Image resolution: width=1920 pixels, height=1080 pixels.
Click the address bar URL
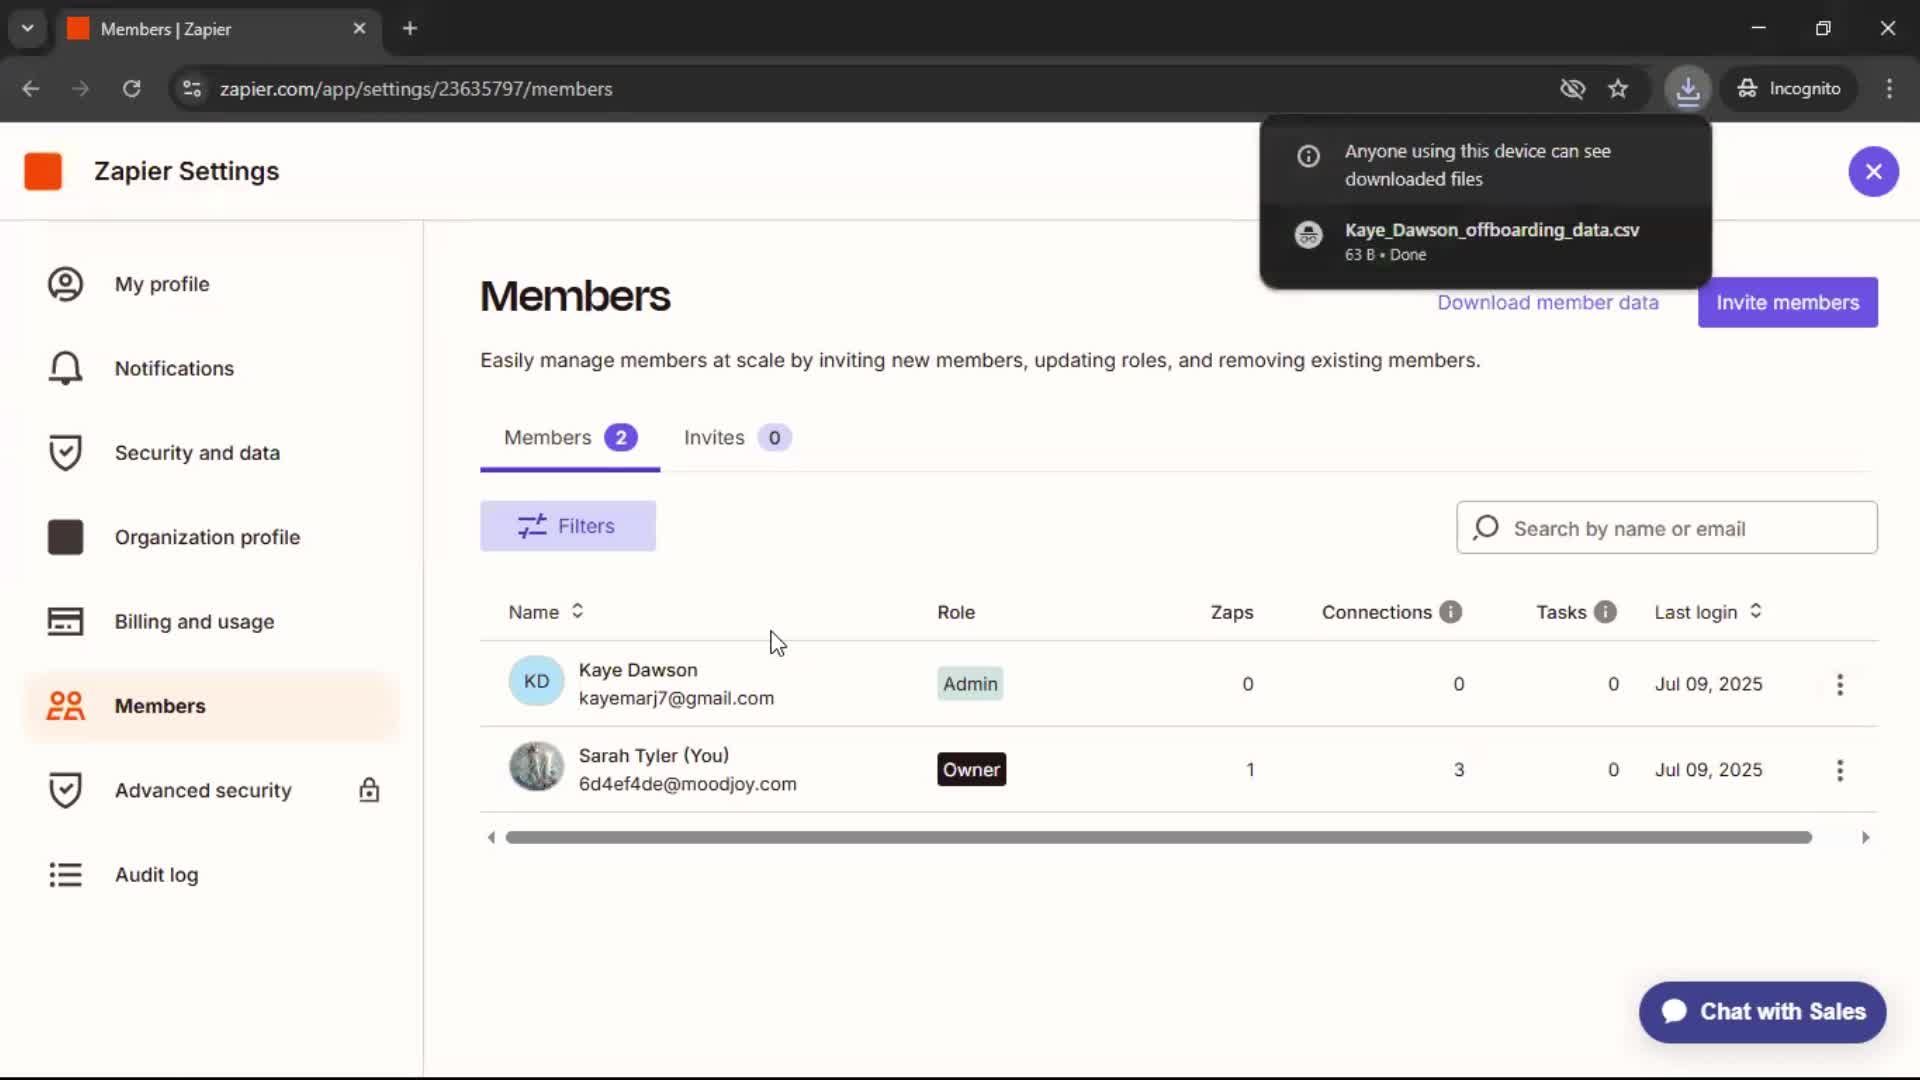point(416,89)
